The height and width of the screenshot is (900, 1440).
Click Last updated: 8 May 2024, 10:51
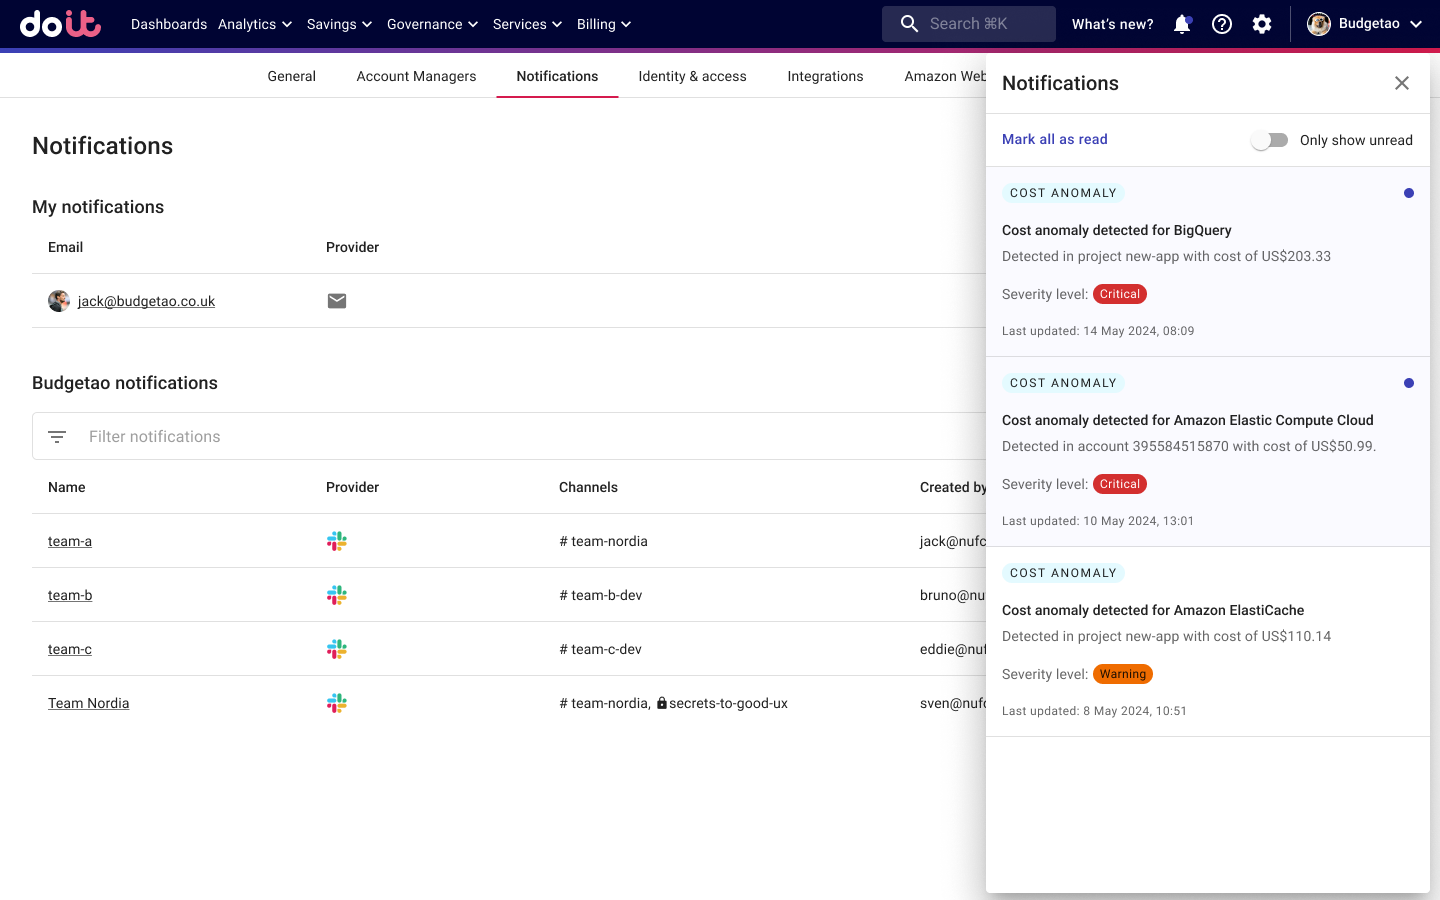click(1094, 711)
